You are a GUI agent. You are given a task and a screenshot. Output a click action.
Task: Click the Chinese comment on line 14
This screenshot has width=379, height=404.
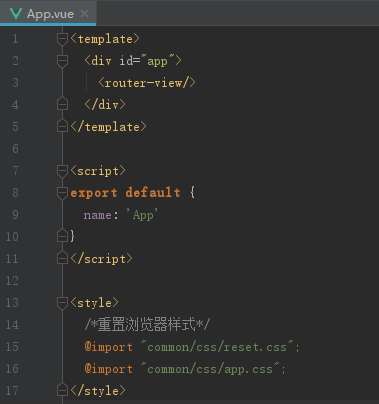coord(147,324)
